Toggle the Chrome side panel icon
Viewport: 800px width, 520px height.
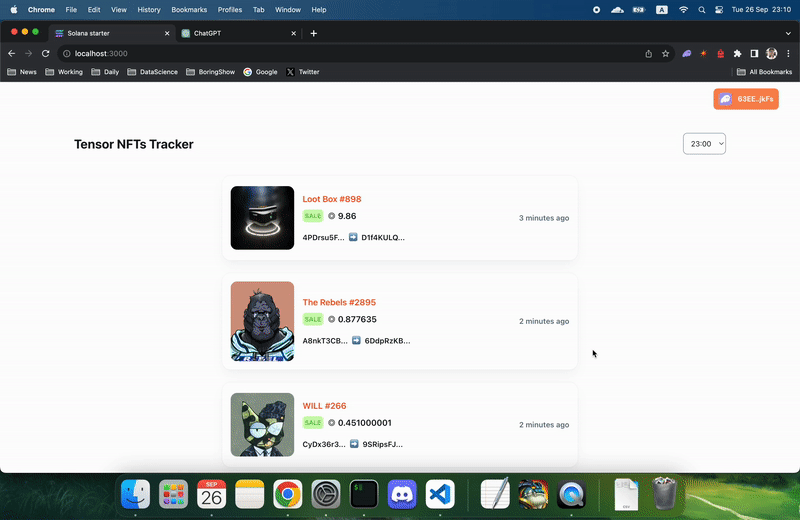click(x=754, y=53)
